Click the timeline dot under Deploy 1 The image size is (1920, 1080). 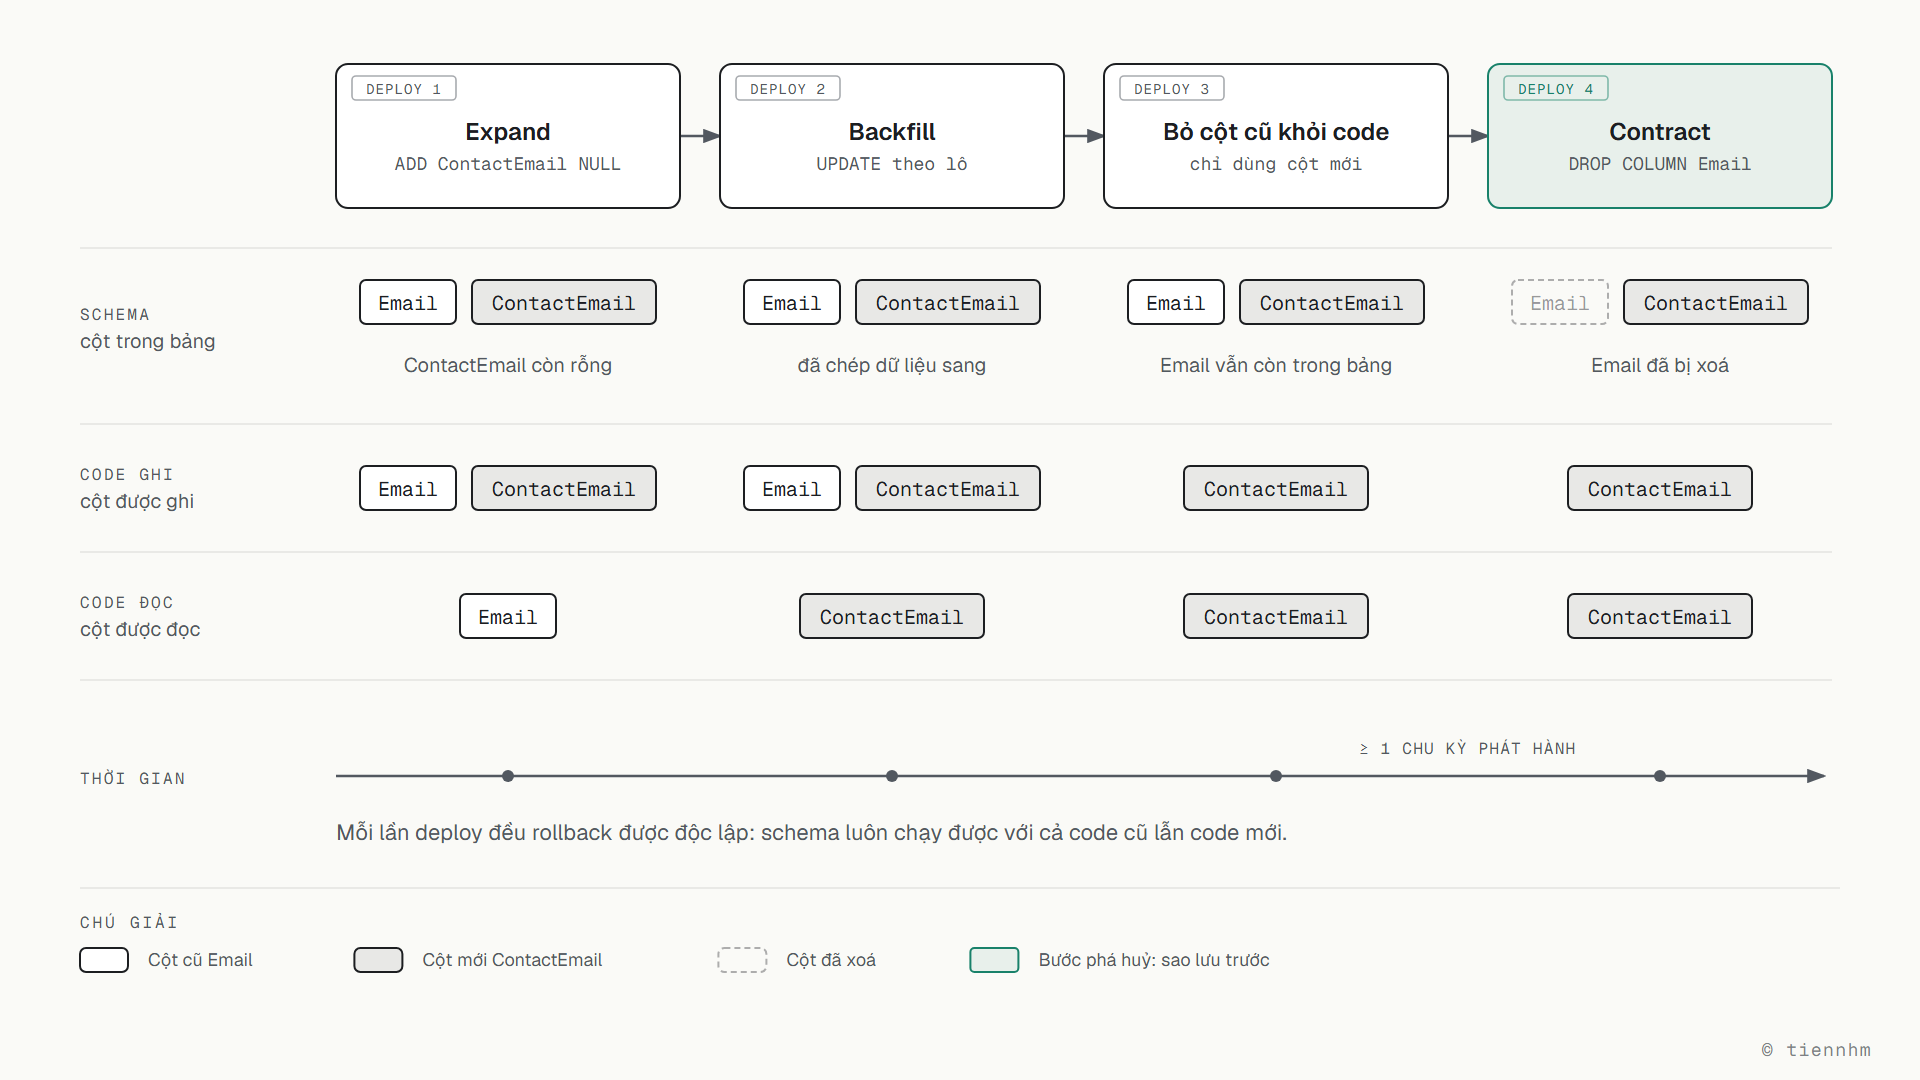click(x=508, y=776)
